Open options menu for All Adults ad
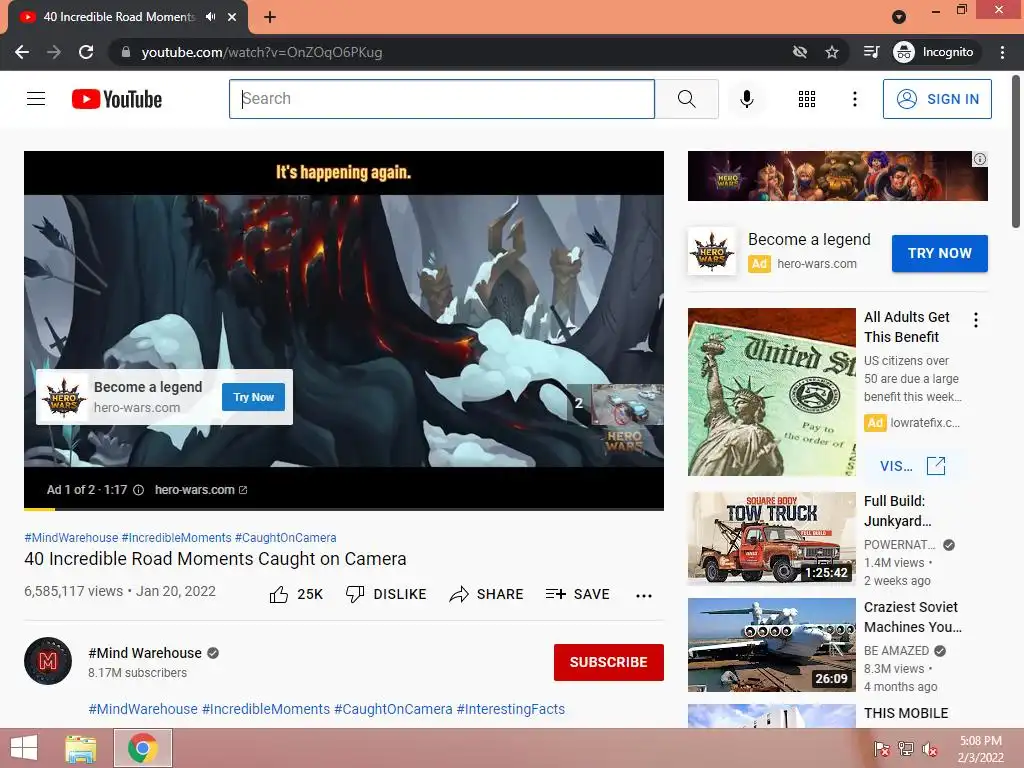 976,320
